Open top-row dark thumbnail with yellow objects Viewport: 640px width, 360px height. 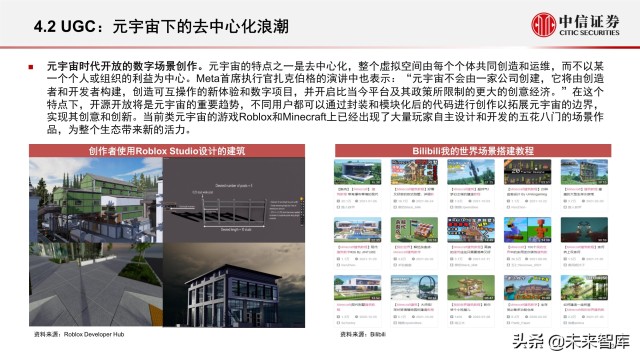click(x=527, y=172)
